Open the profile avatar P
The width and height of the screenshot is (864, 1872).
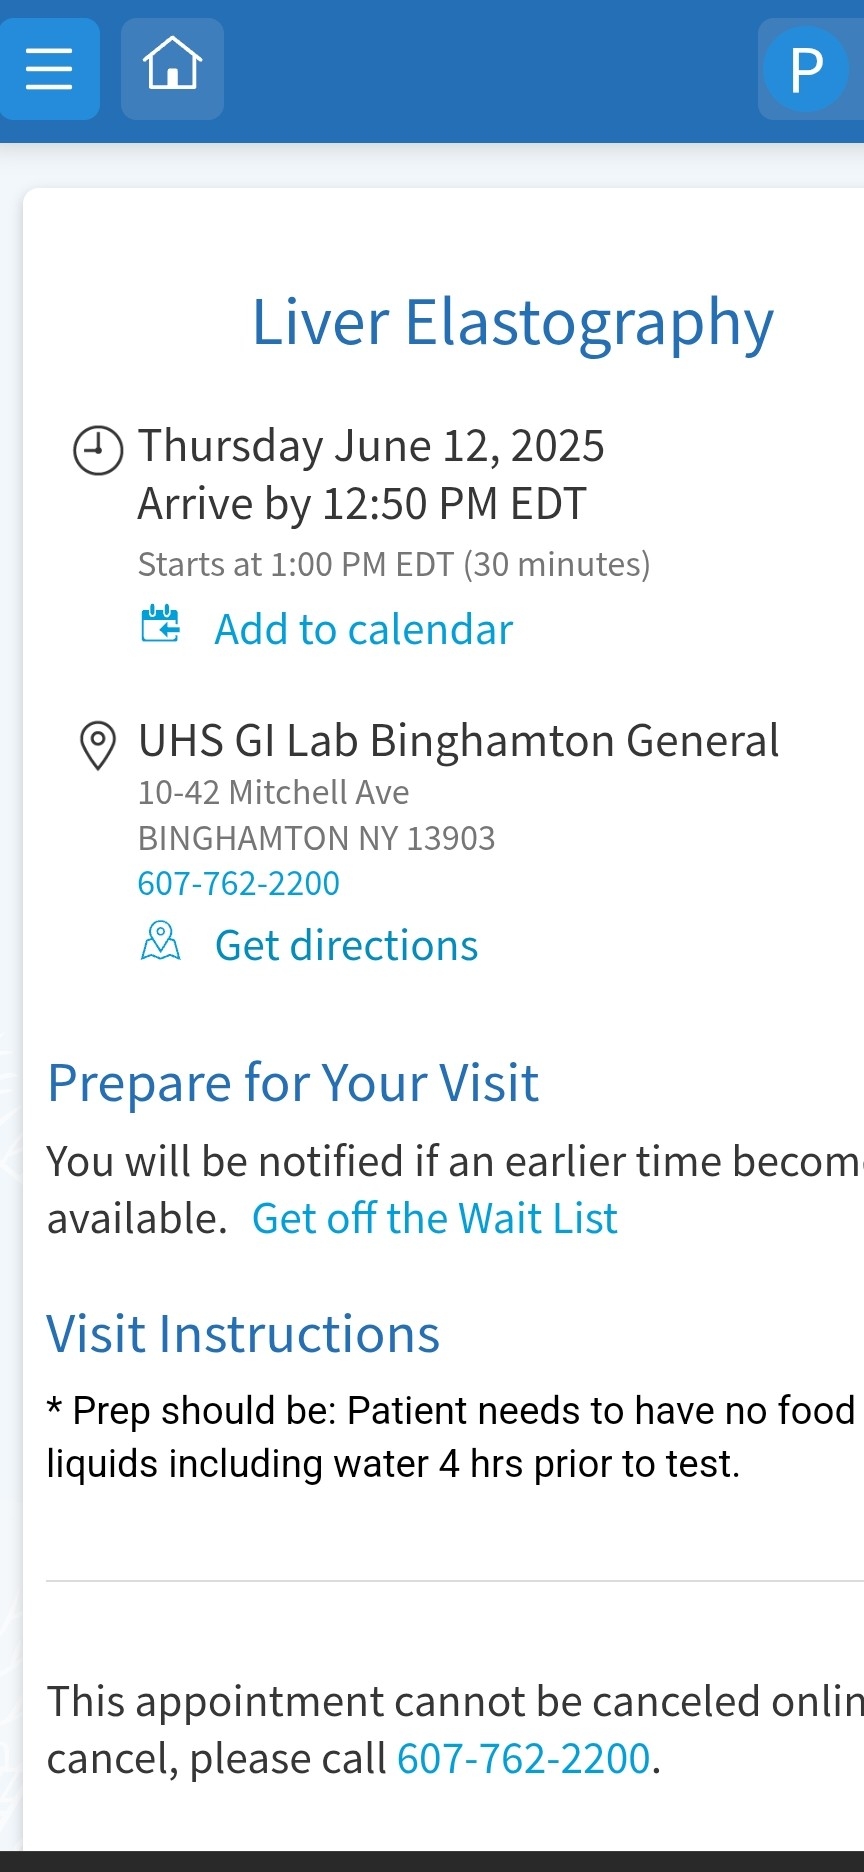click(x=806, y=69)
